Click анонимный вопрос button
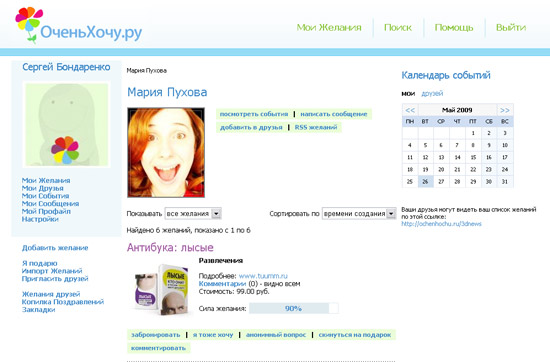 click(x=276, y=335)
